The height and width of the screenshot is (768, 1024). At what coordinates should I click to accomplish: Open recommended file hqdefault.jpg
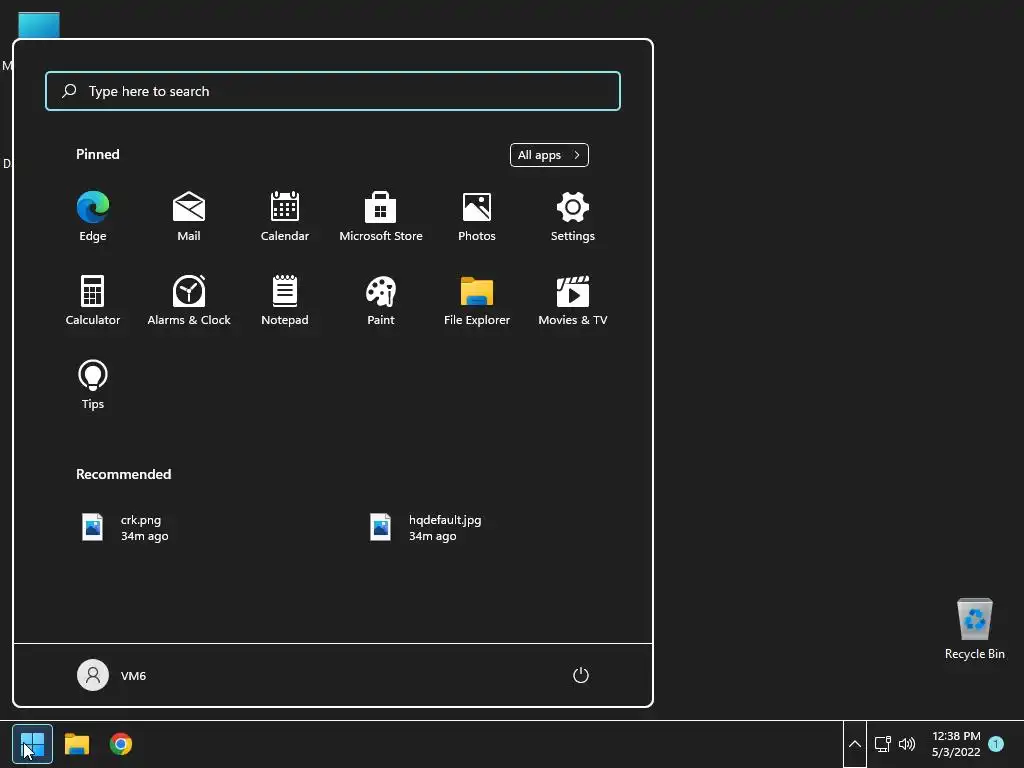tap(426, 528)
